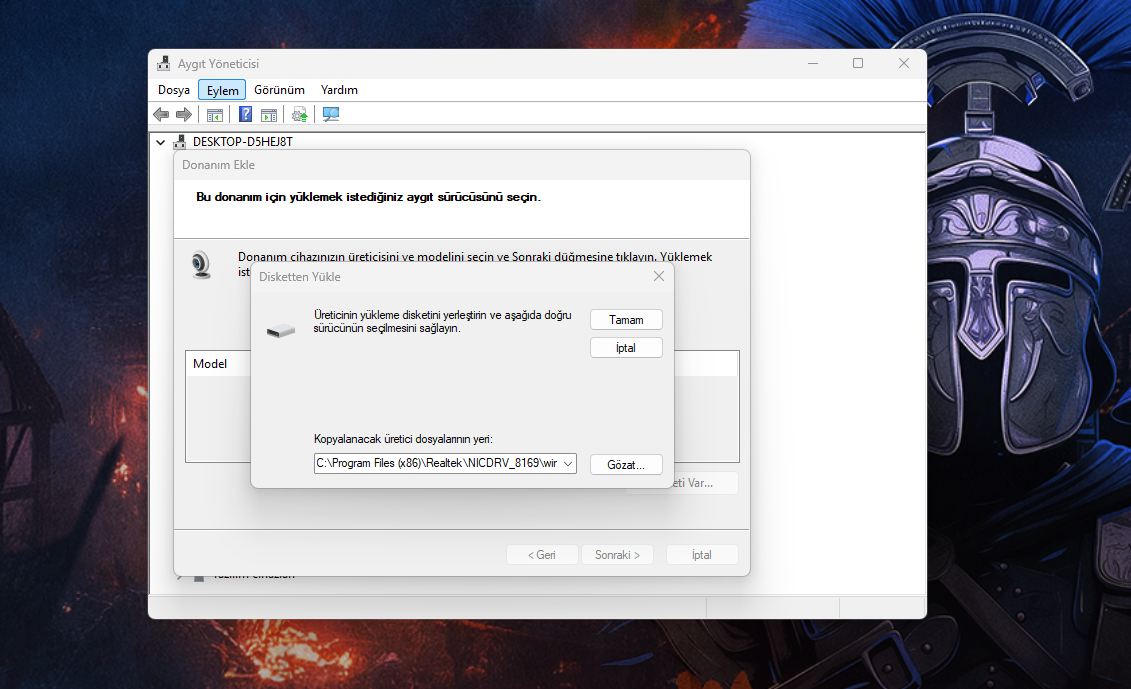1131x689 pixels.
Task: Maximize the Aygıt Yöneticisi window
Action: point(858,63)
